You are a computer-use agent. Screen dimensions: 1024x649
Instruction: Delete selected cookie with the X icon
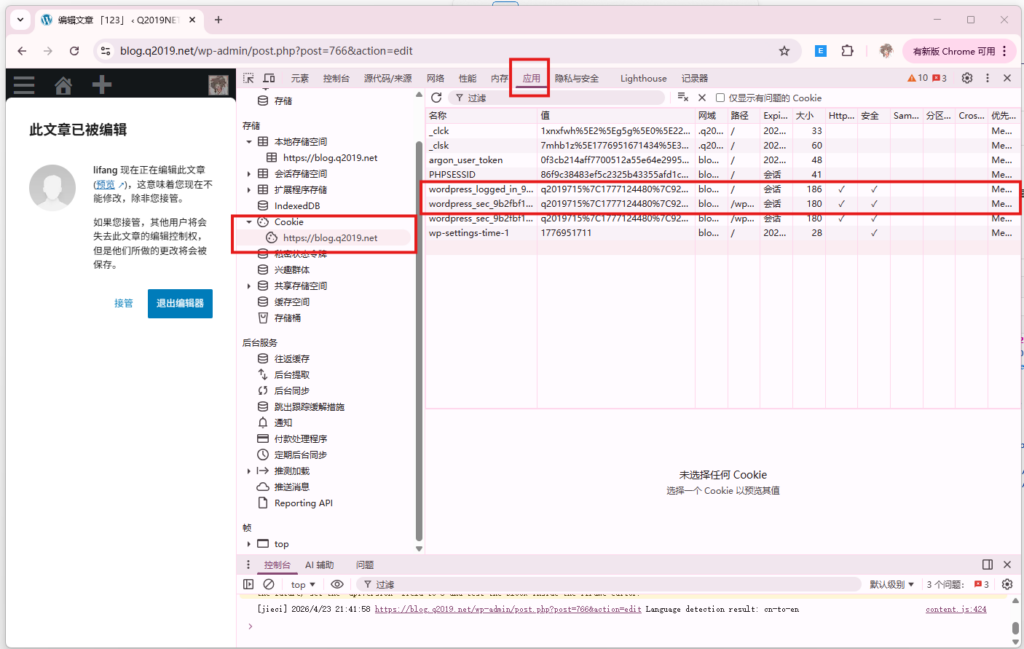[701, 97]
